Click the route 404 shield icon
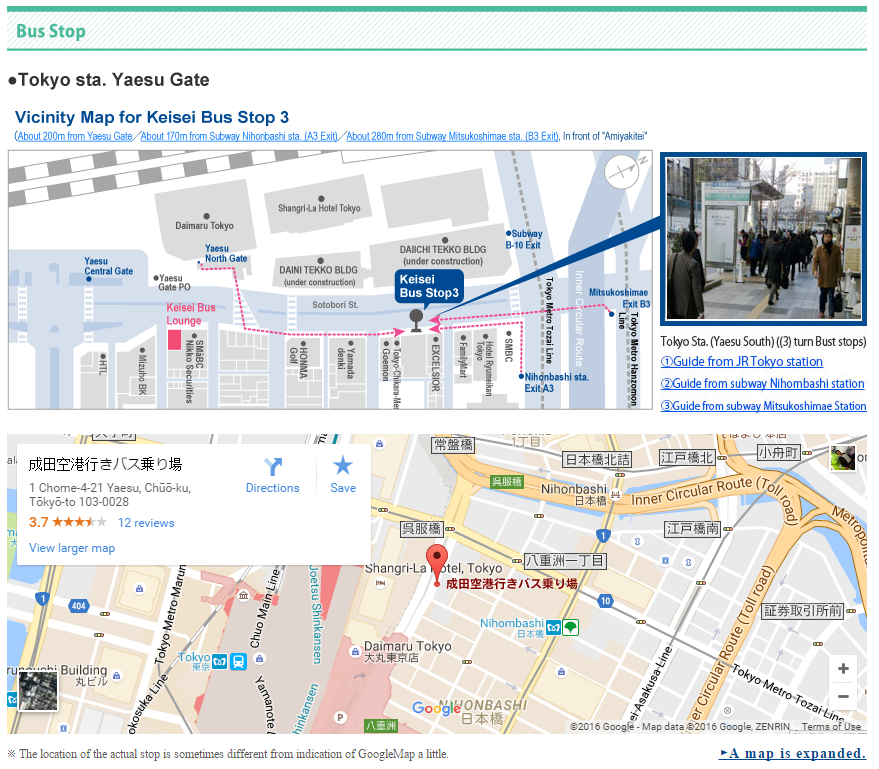The width and height of the screenshot is (879, 769). tap(78, 606)
